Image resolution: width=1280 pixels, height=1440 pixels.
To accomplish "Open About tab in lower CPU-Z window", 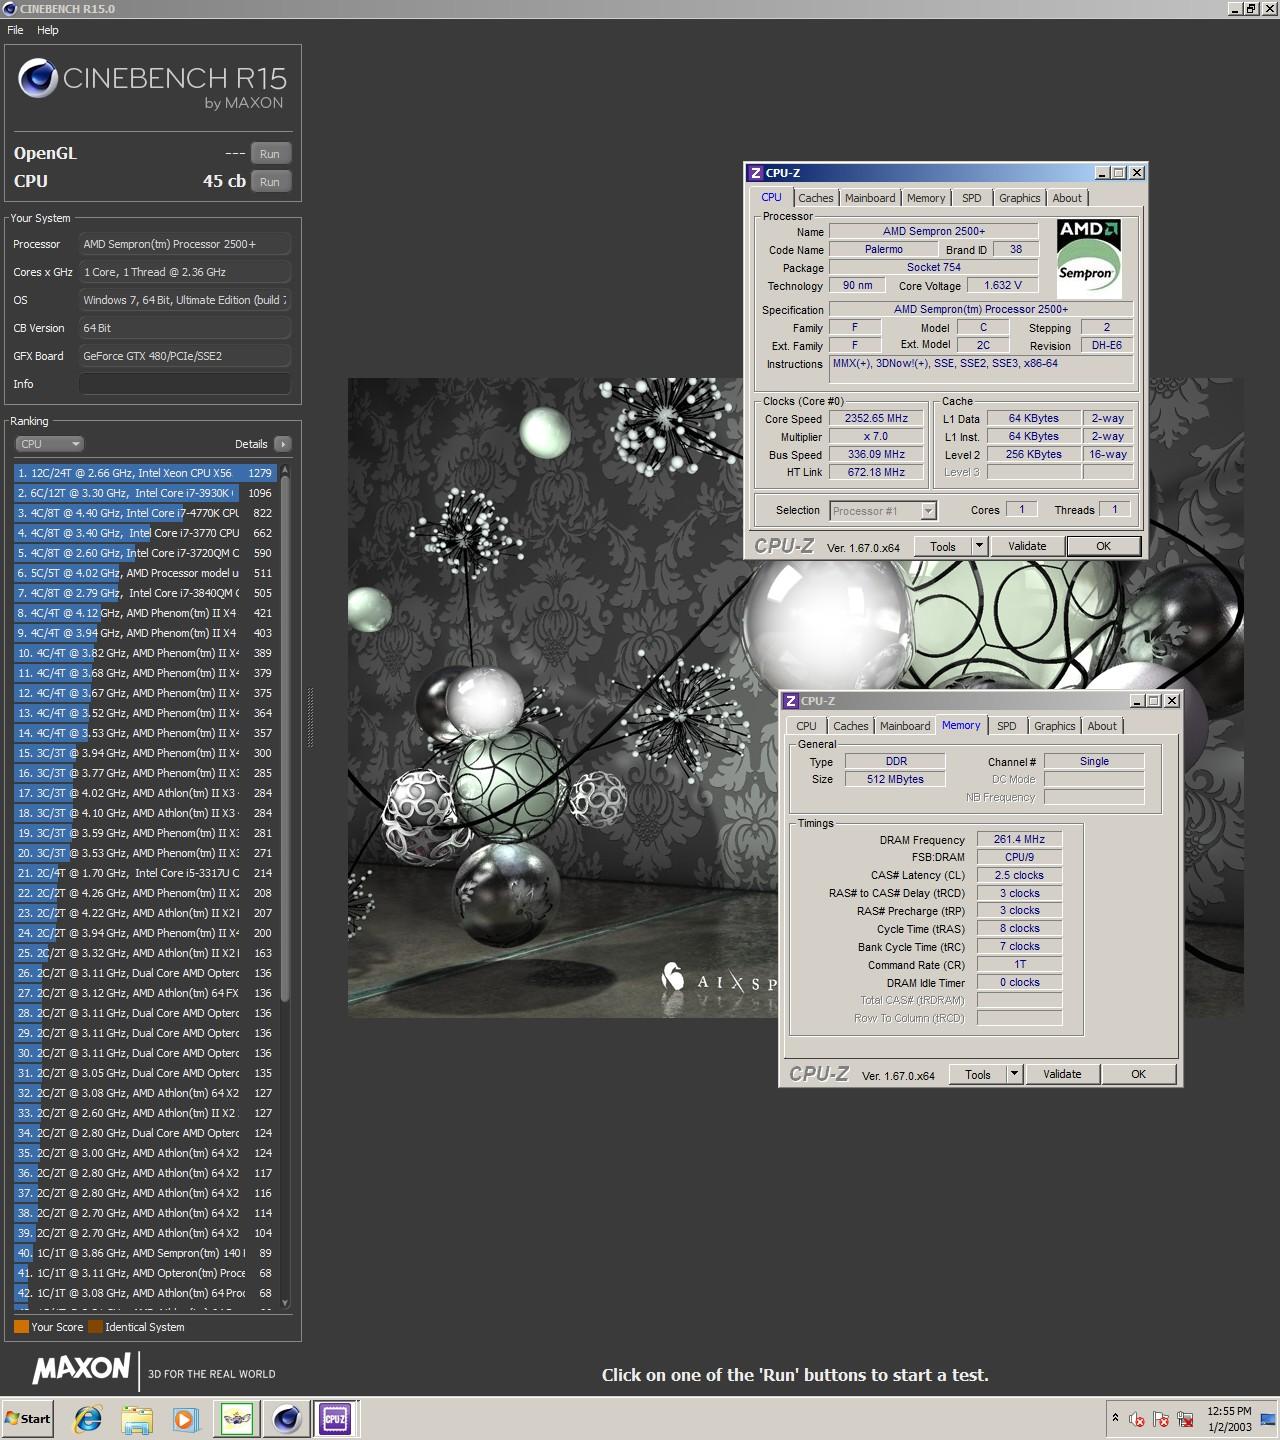I will tap(1102, 726).
